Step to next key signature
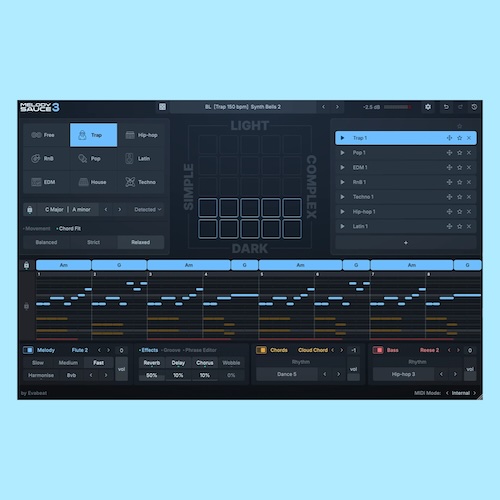 click(x=120, y=209)
